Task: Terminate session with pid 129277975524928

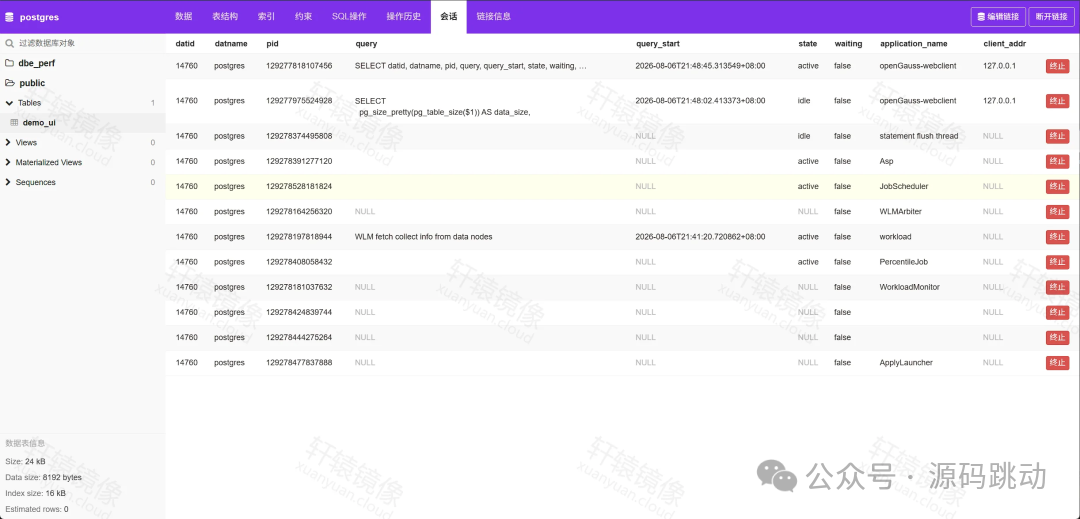Action: 1057,100
